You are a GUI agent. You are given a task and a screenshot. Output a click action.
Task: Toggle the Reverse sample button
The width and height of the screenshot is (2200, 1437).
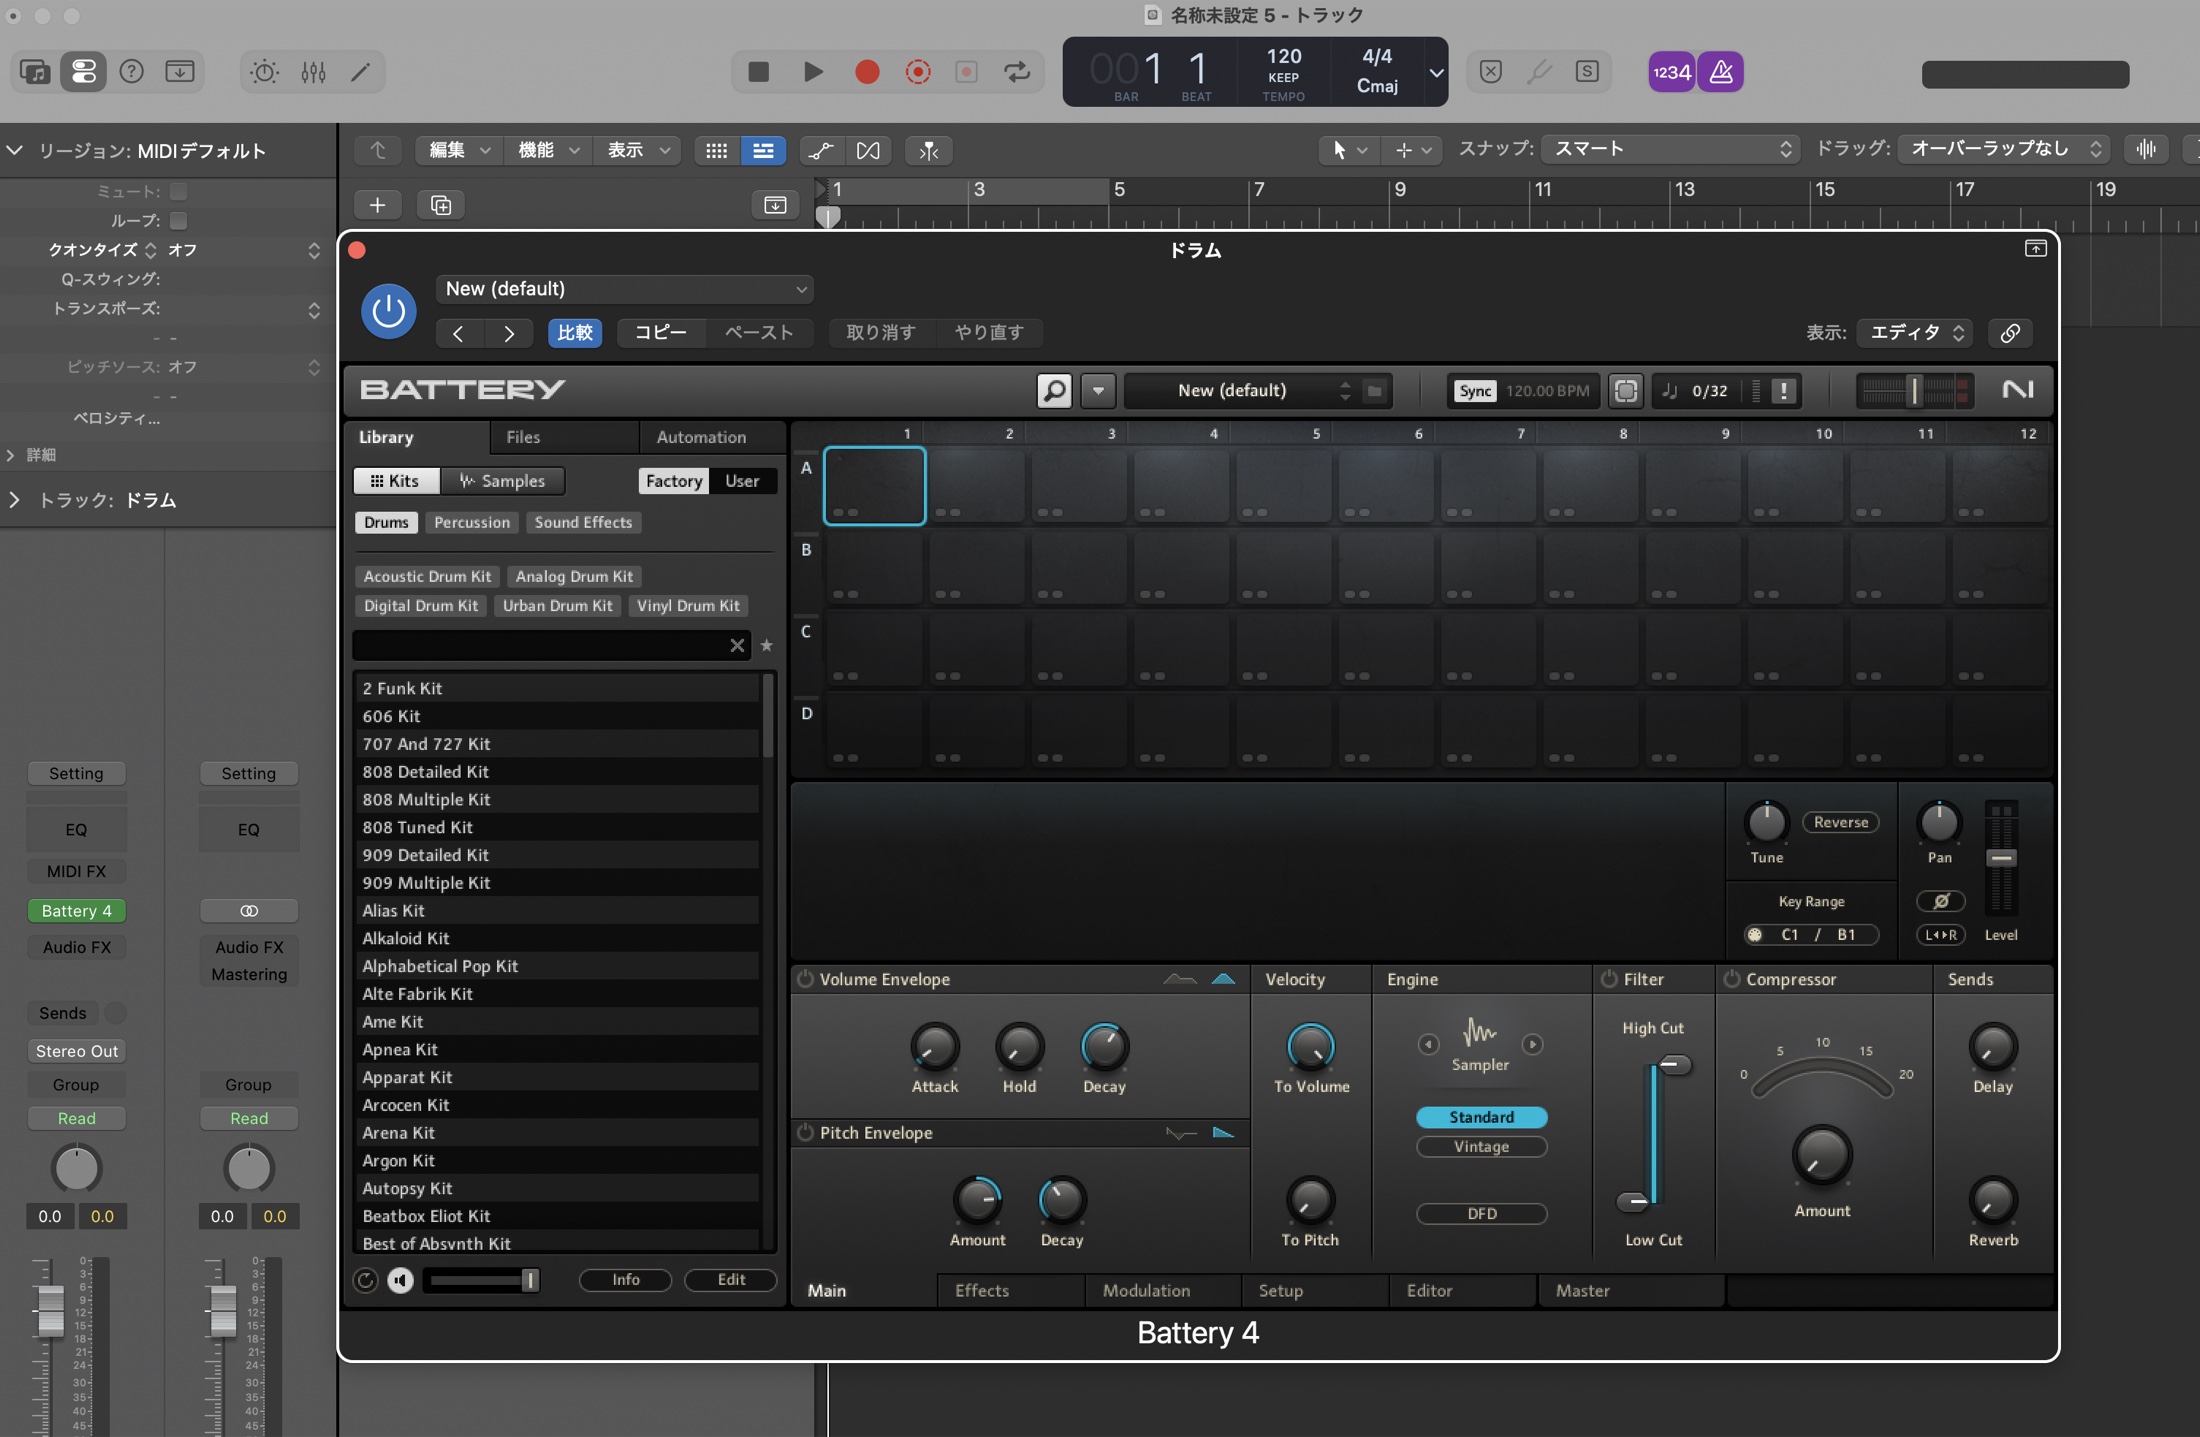click(x=1841, y=822)
